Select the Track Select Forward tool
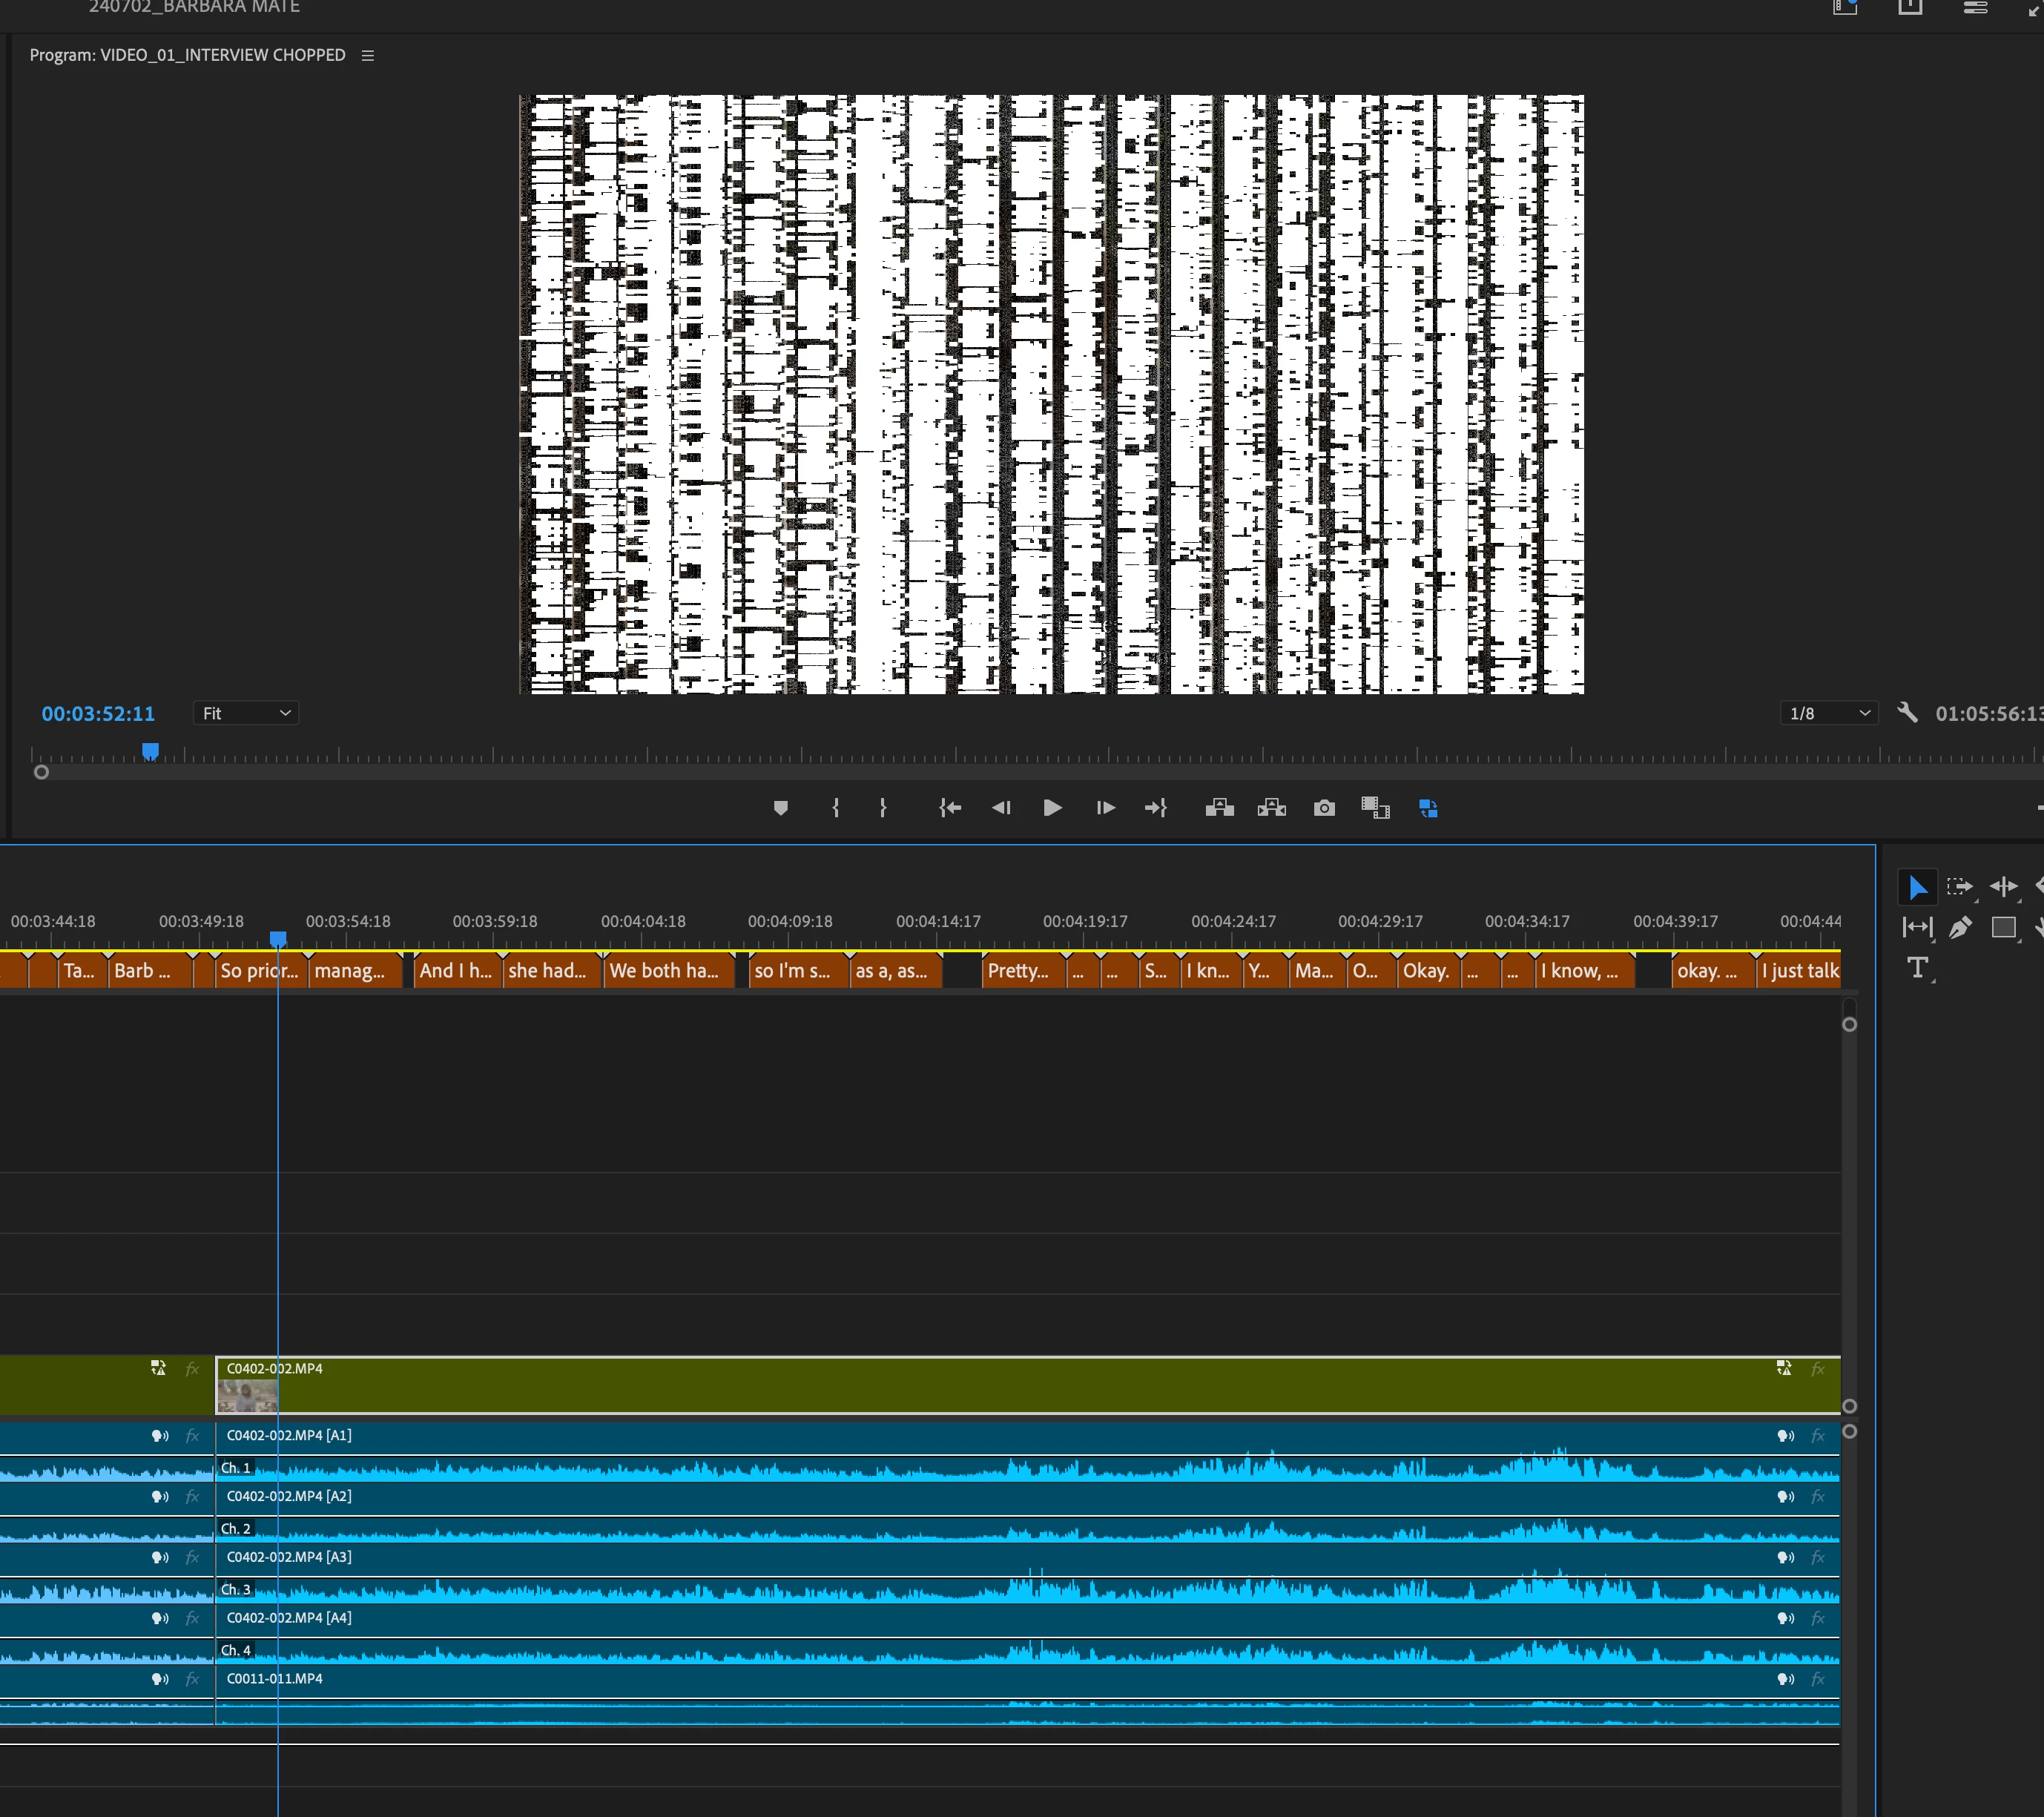 tap(1959, 887)
